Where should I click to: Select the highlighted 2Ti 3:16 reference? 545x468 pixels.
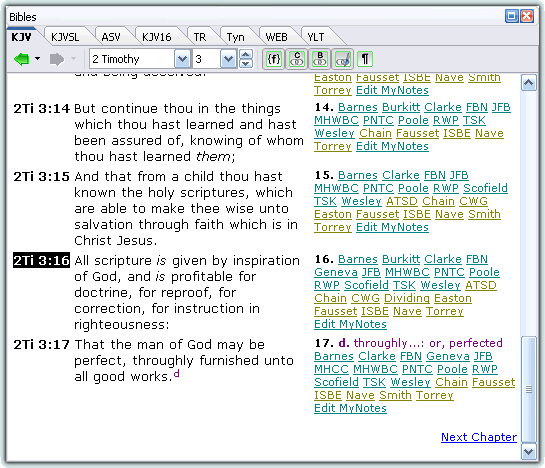(x=41, y=260)
